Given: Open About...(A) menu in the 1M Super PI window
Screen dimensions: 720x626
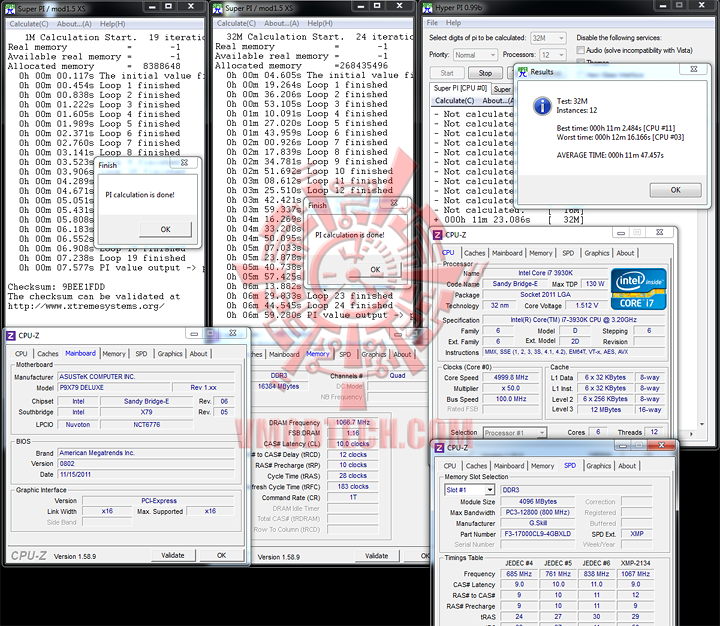Looking at the screenshot, I should tap(74, 24).
